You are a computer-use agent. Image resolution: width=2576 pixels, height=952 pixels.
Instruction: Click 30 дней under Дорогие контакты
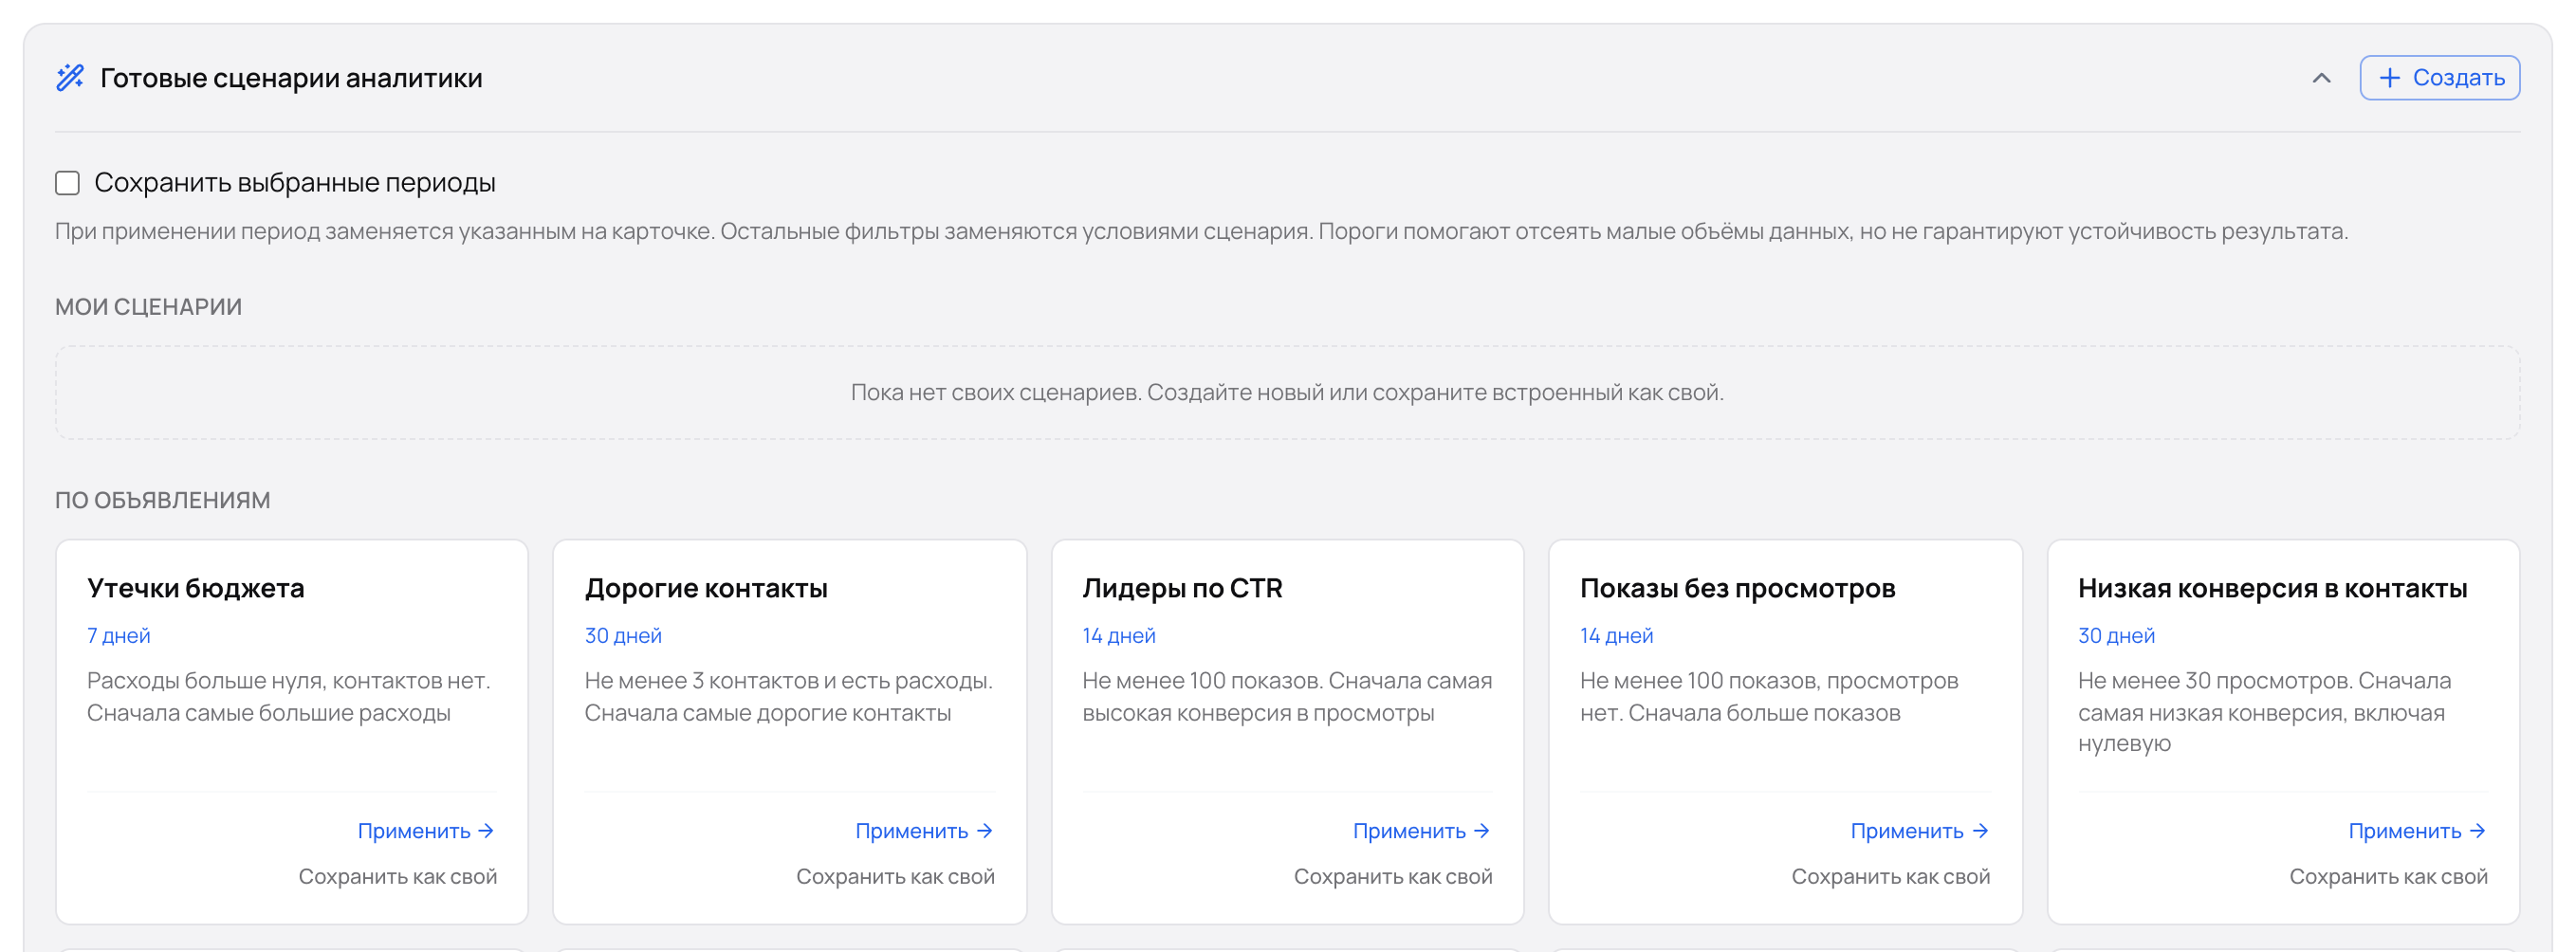tap(623, 636)
